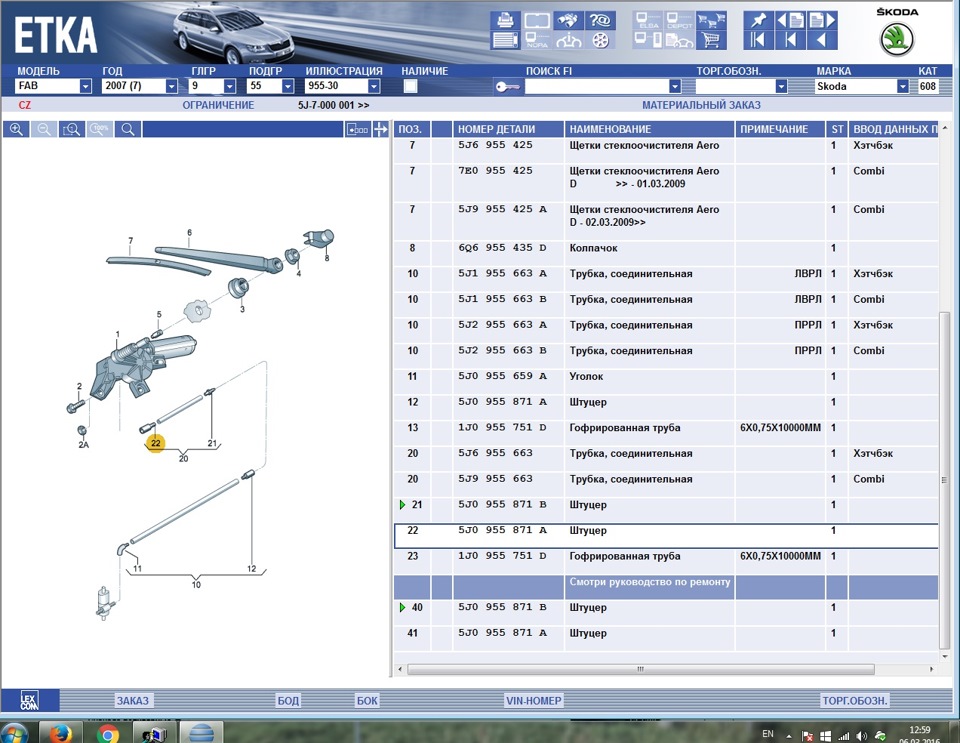The height and width of the screenshot is (743, 960).
Task: Click the key icon beside search field
Action: tap(508, 87)
